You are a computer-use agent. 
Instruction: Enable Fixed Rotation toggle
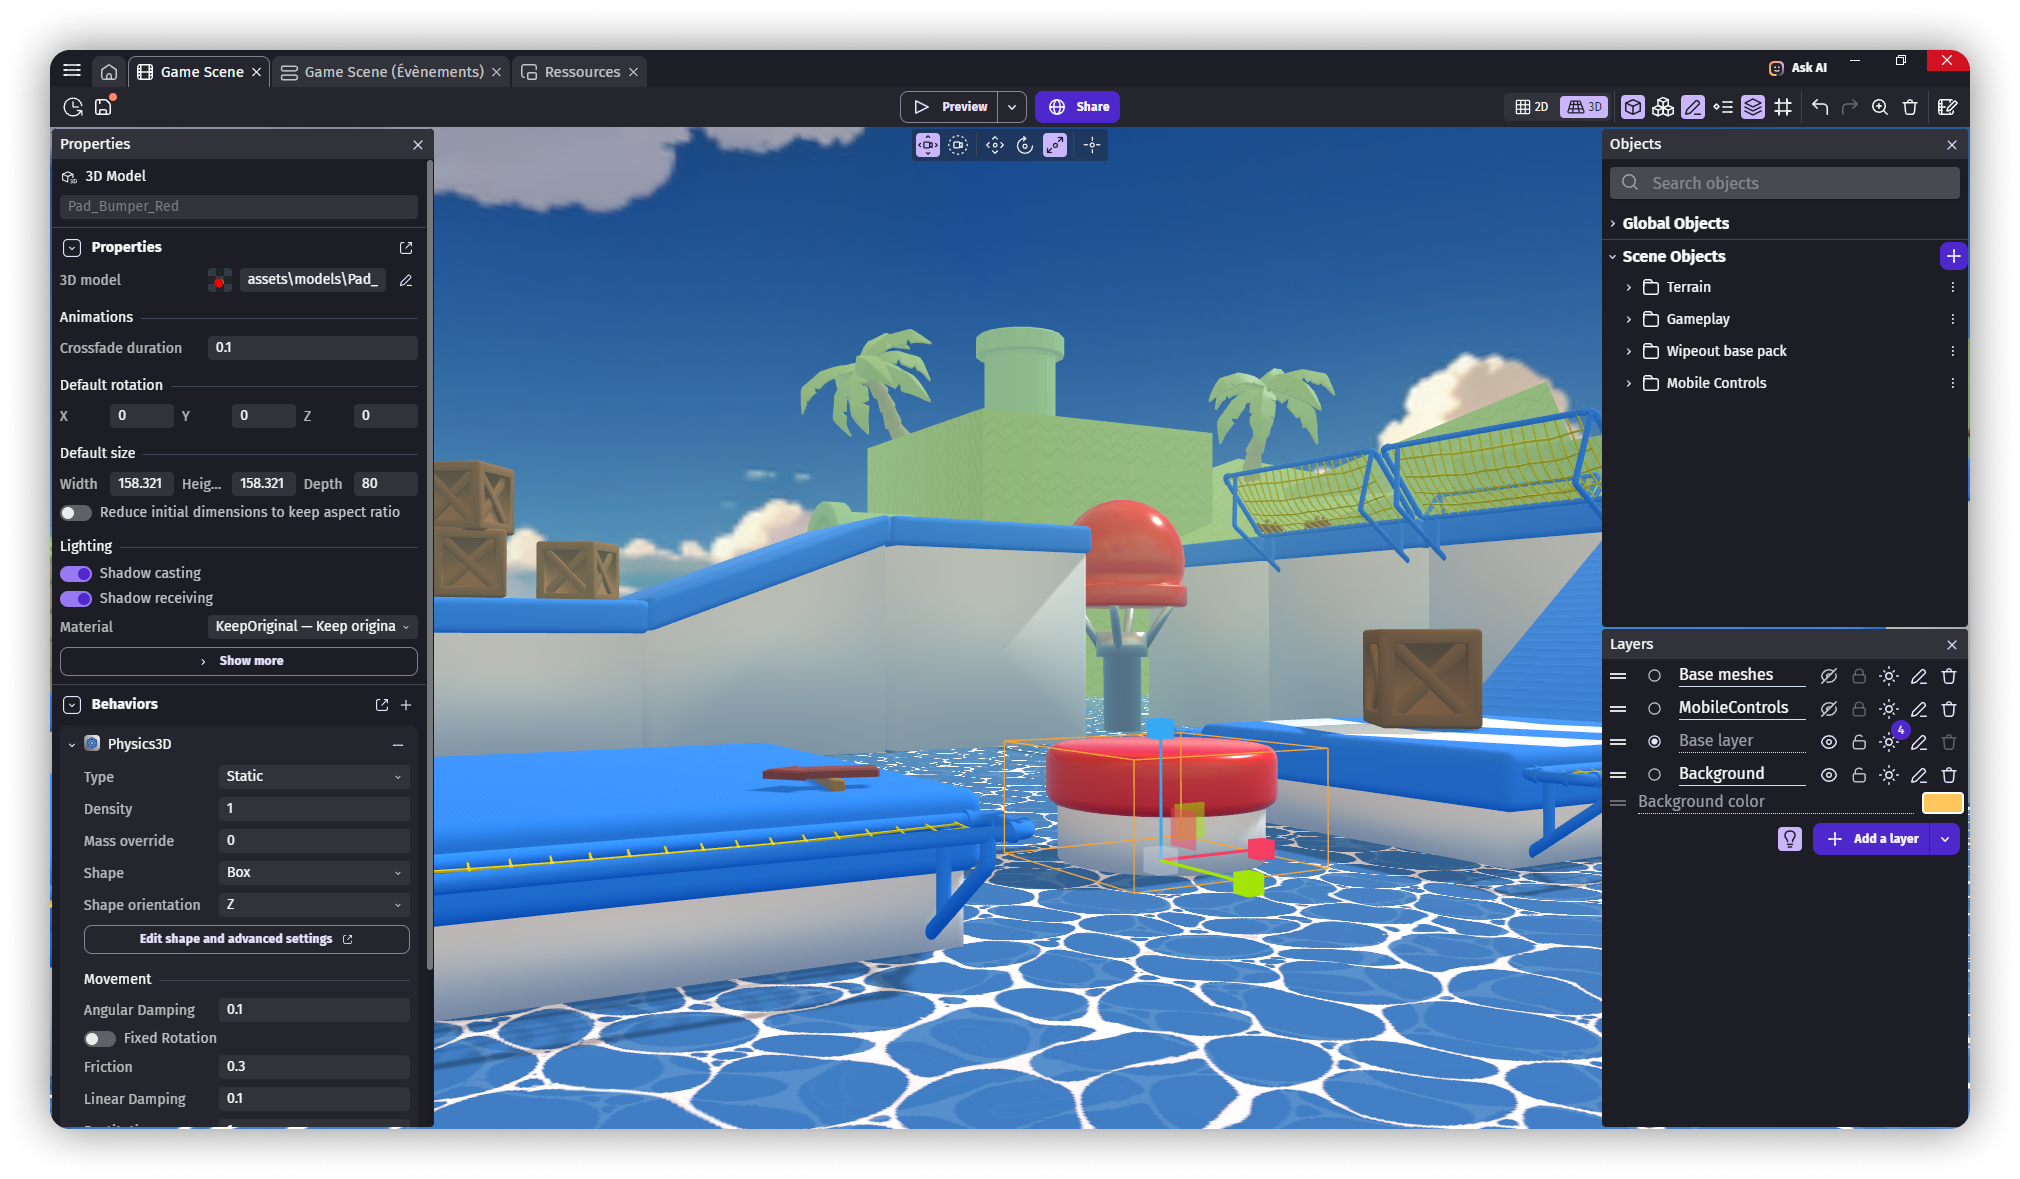99,1039
